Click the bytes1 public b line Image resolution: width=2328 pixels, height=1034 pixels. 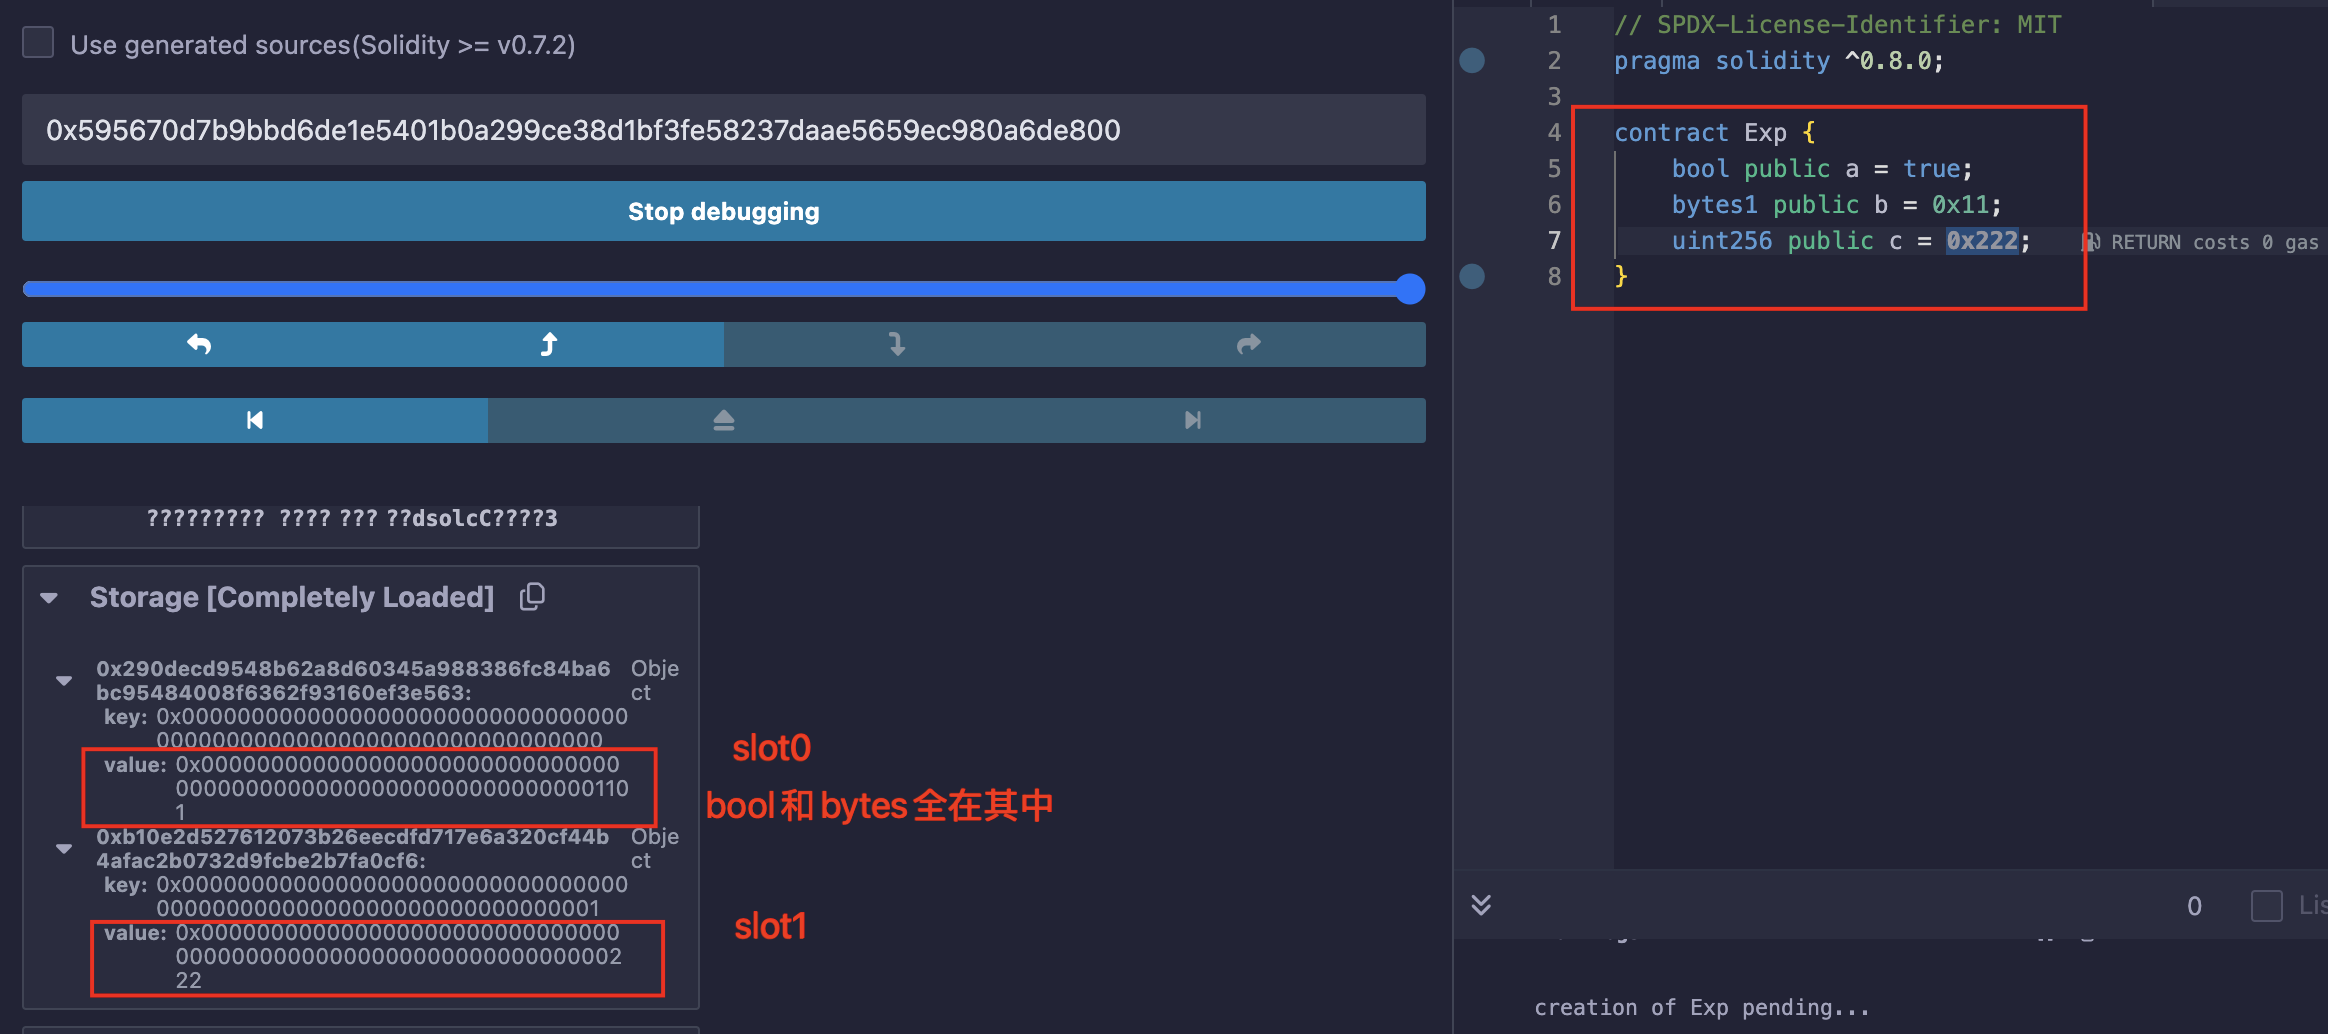(x=1836, y=204)
